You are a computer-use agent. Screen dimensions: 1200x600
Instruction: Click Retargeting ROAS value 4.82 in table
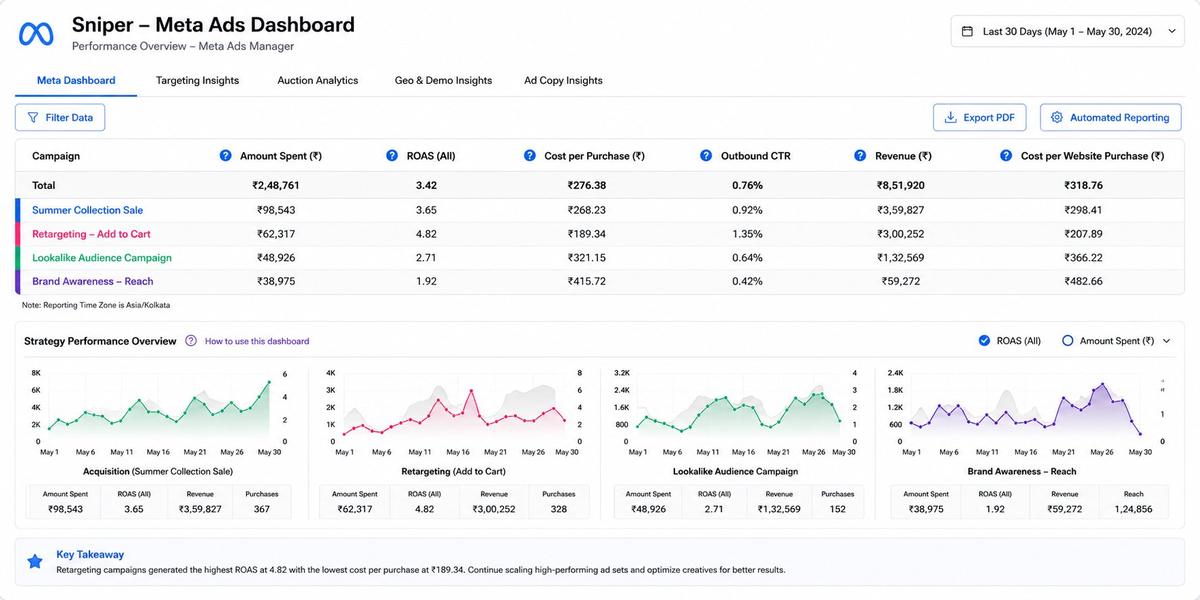pyautogui.click(x=426, y=234)
